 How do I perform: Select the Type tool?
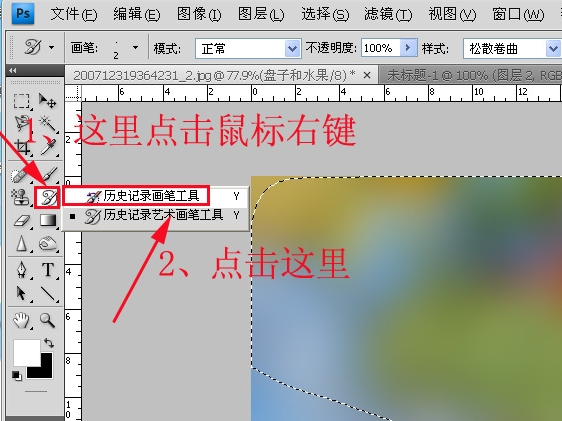[48, 270]
